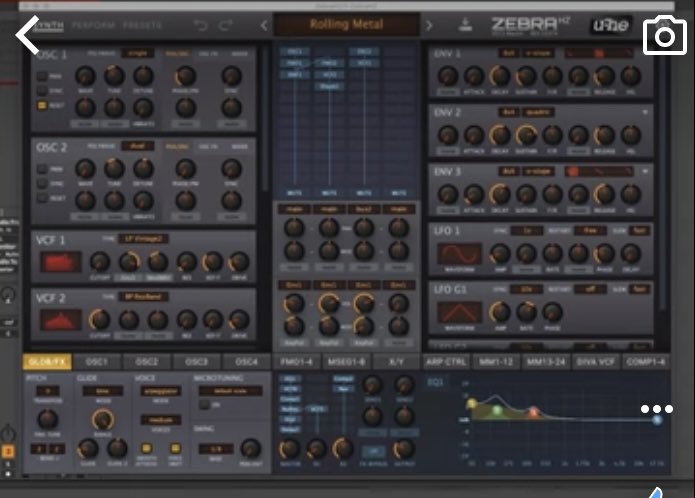
Task: Select the DIVA VCF tab
Action: click(x=596, y=362)
